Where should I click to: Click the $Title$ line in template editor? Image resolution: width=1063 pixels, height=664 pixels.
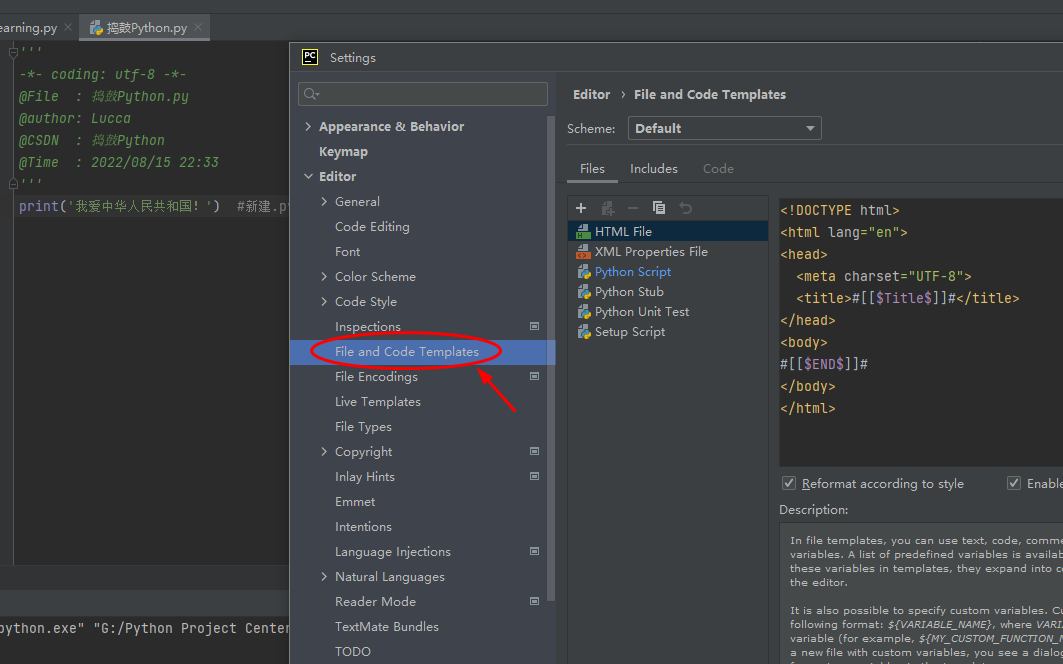click(x=907, y=298)
